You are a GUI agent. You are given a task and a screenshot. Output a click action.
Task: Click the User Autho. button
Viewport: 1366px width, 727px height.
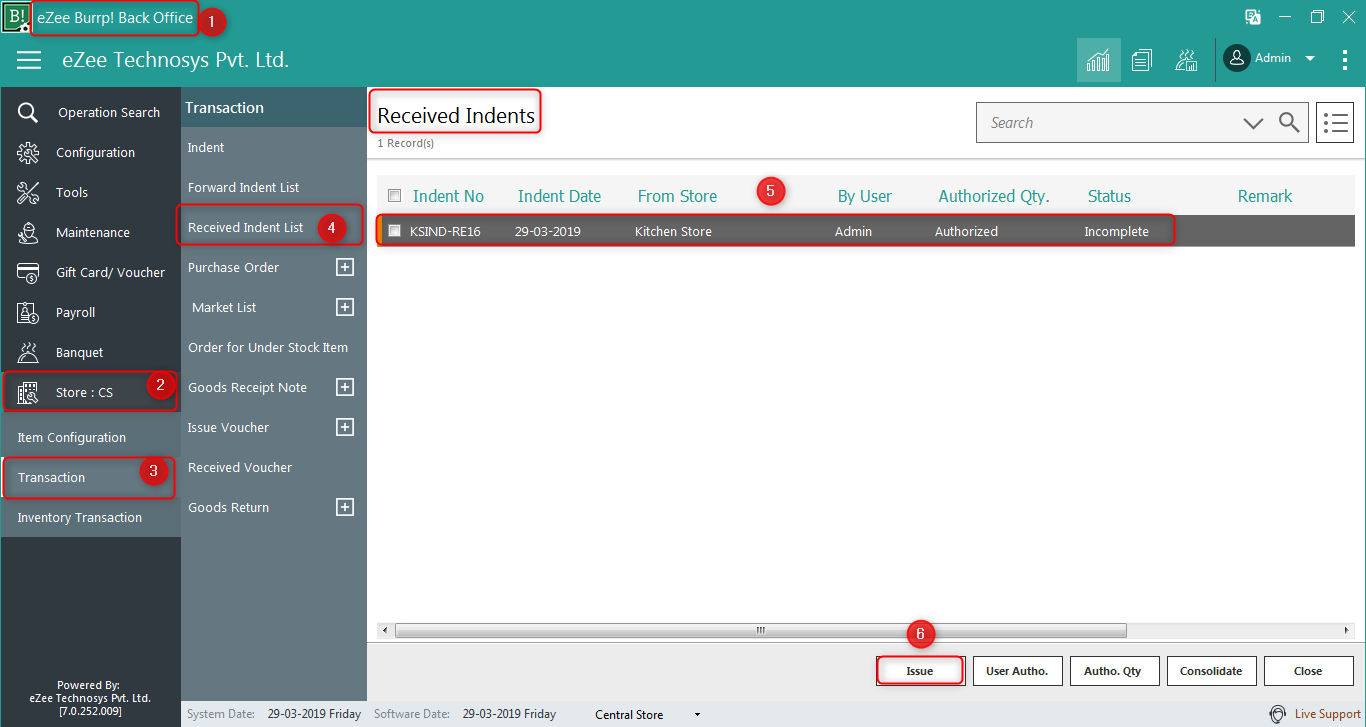pyautogui.click(x=1017, y=671)
